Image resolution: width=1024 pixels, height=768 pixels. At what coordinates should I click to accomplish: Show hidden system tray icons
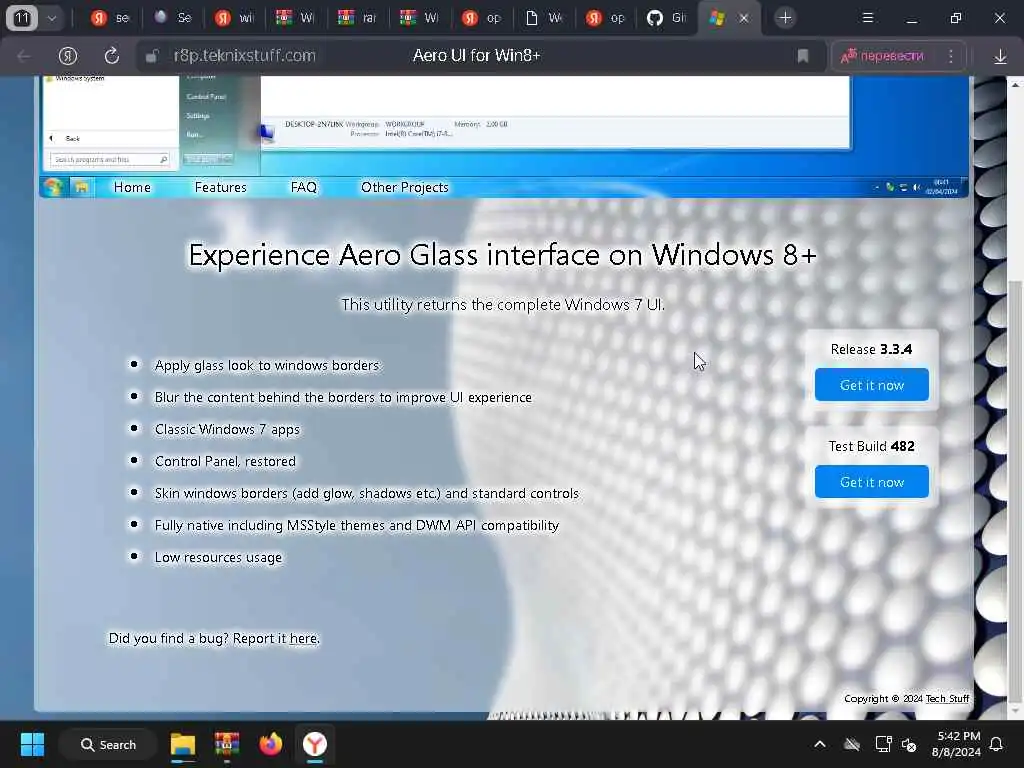coord(820,744)
